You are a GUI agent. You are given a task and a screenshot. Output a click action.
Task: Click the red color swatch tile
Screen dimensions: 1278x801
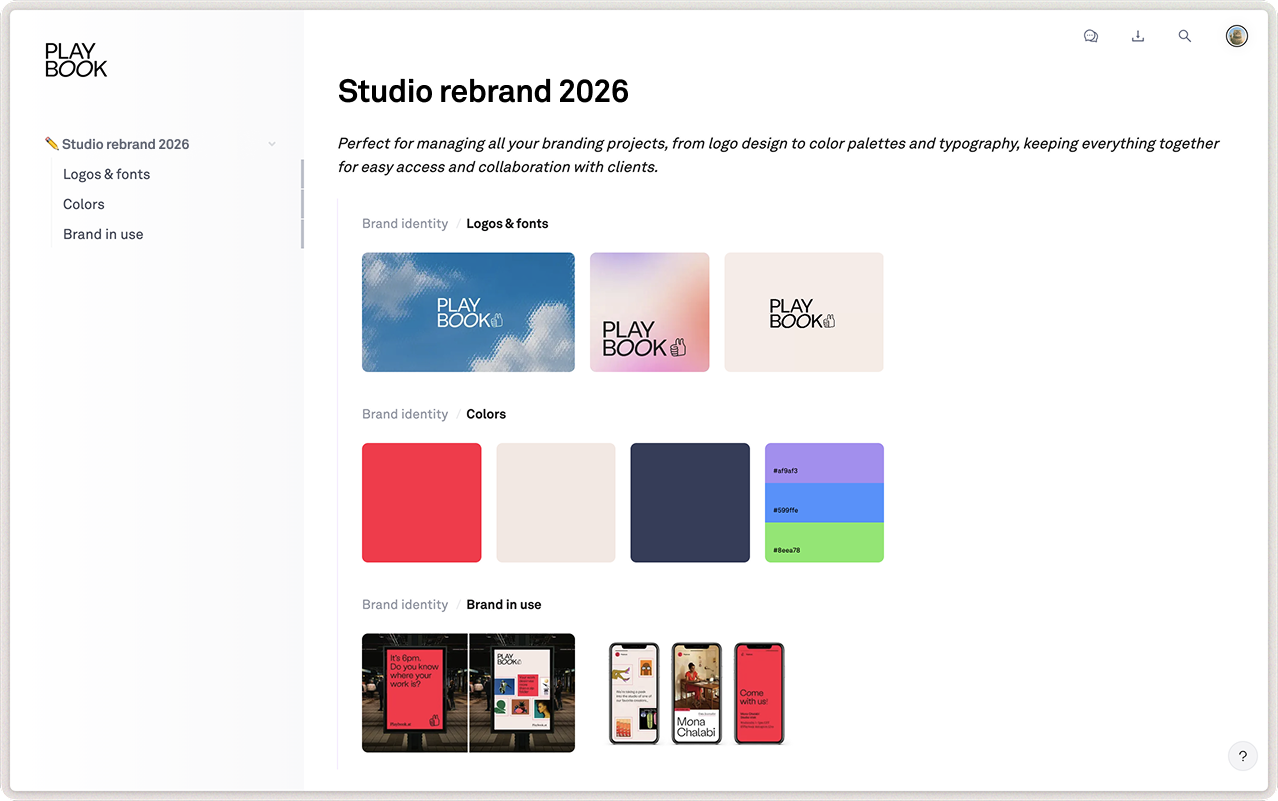click(x=421, y=502)
